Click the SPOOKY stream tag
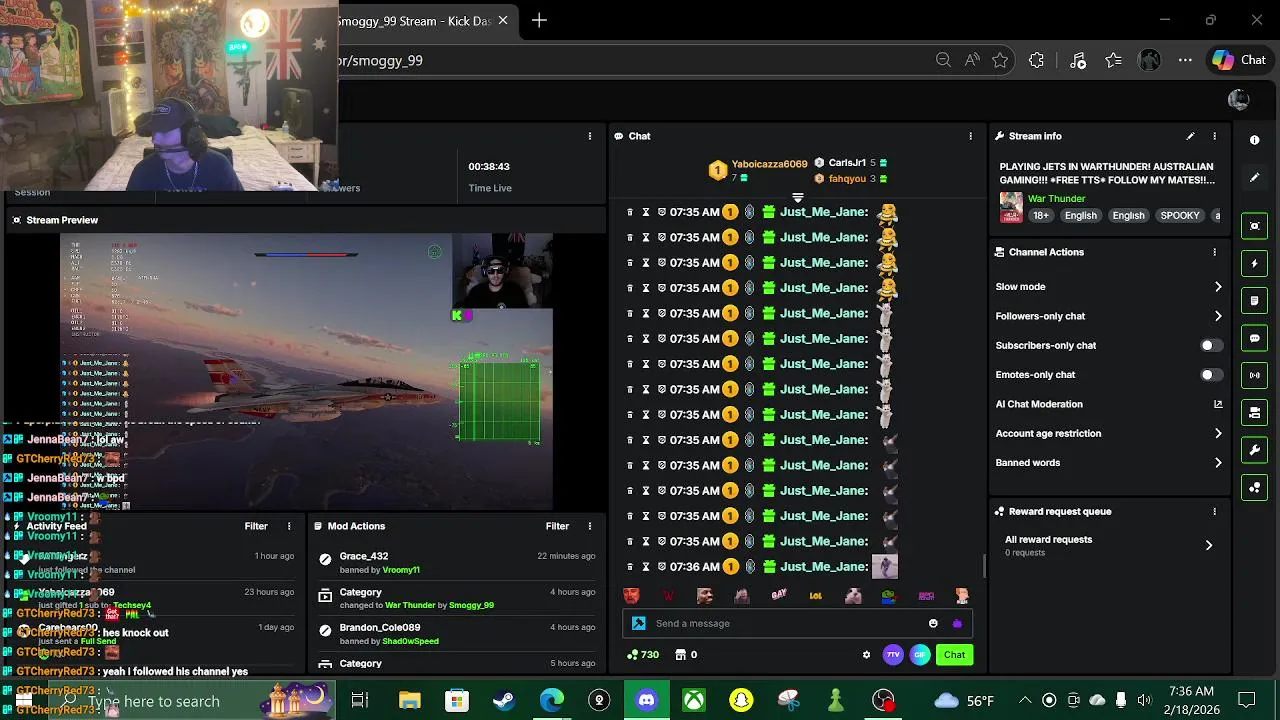1280x720 pixels. [x=1180, y=215]
